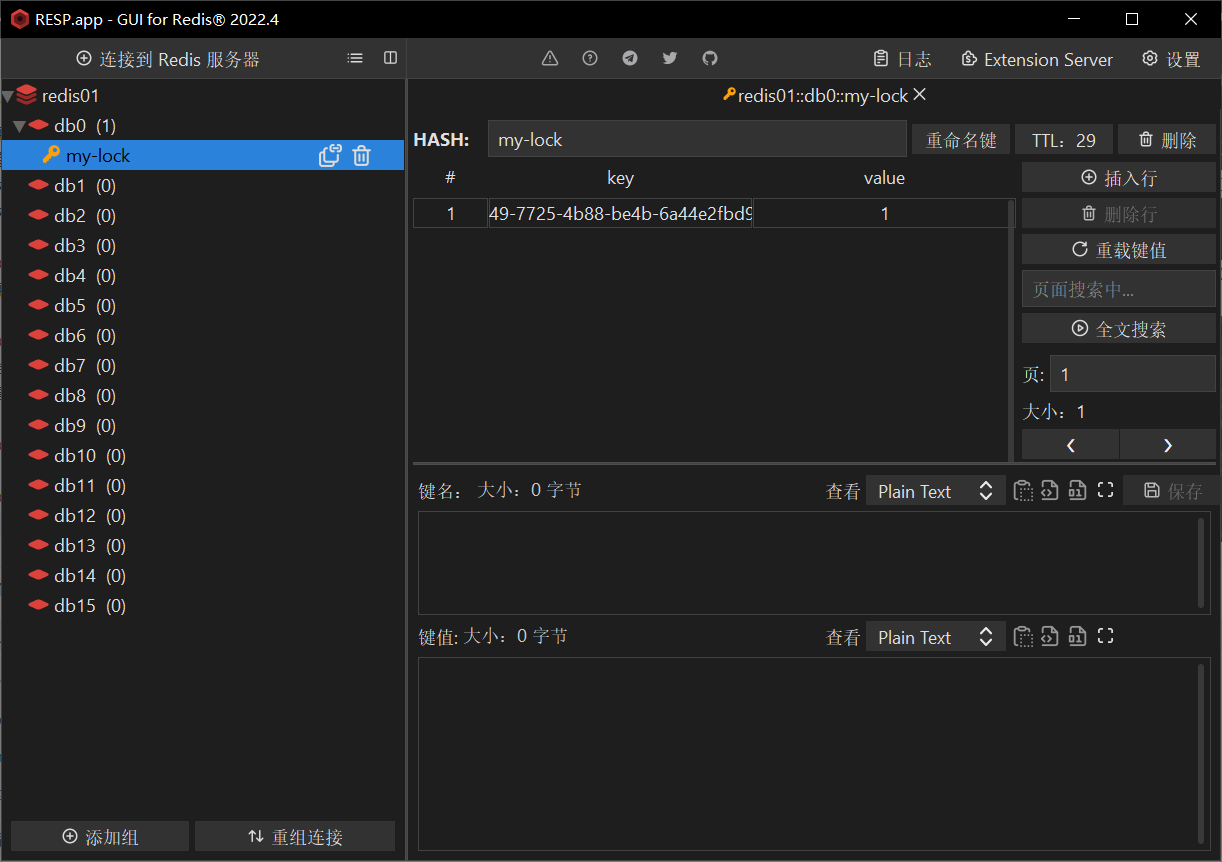Click TTL: 29 button
Viewport: 1222px width, 862px height.
point(1064,140)
